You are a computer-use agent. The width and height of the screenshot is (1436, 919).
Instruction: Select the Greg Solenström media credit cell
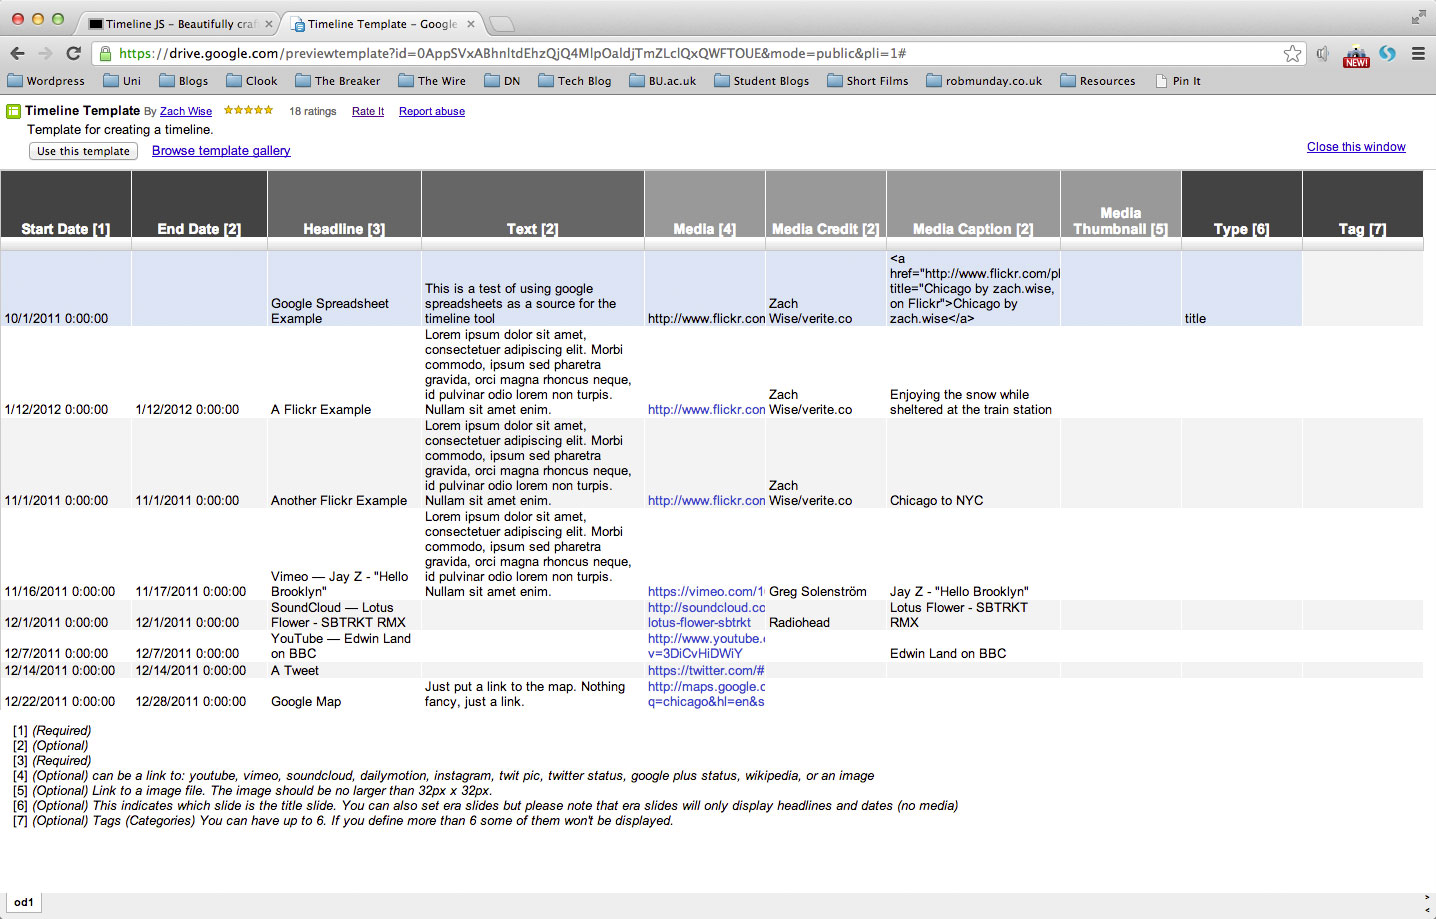826,554
